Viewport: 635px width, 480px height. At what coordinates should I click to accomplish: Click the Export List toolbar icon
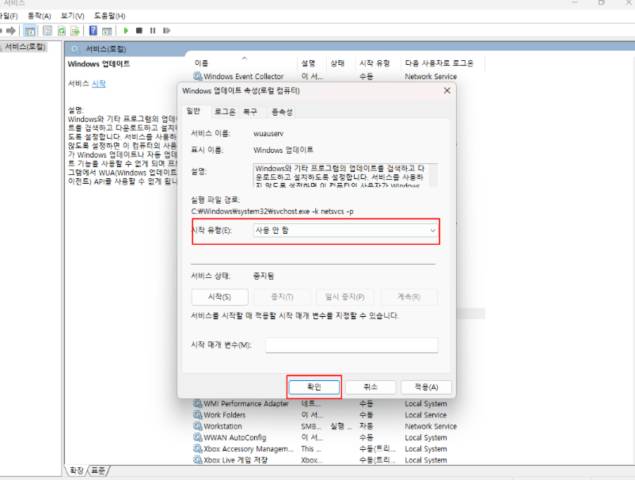pos(75,31)
